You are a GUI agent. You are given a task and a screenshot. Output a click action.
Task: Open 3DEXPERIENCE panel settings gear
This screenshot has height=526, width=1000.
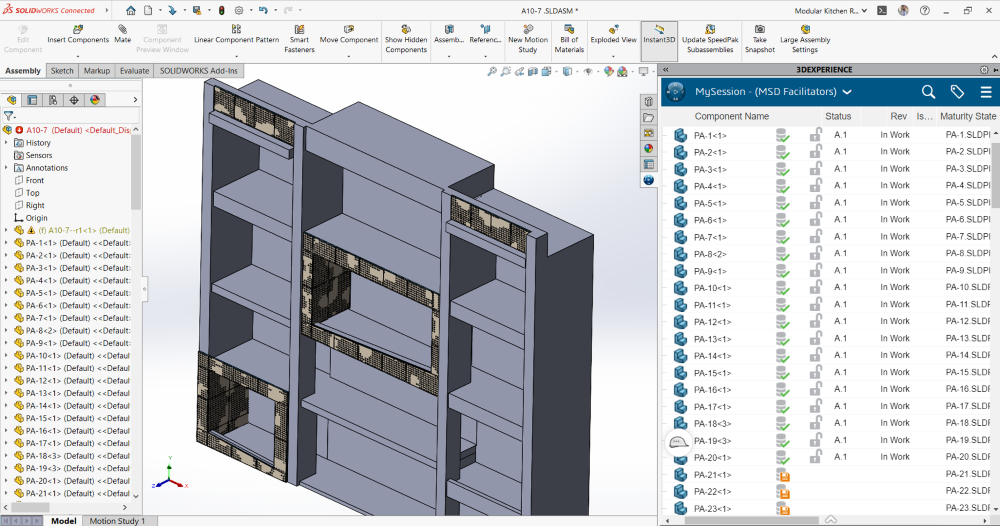pyautogui.click(x=984, y=69)
